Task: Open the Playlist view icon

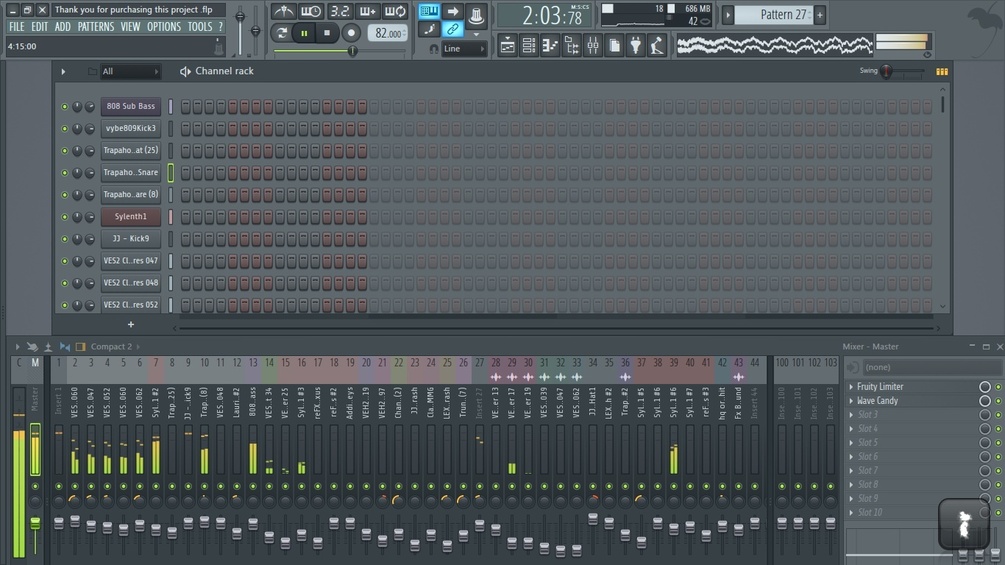Action: pyautogui.click(x=507, y=45)
